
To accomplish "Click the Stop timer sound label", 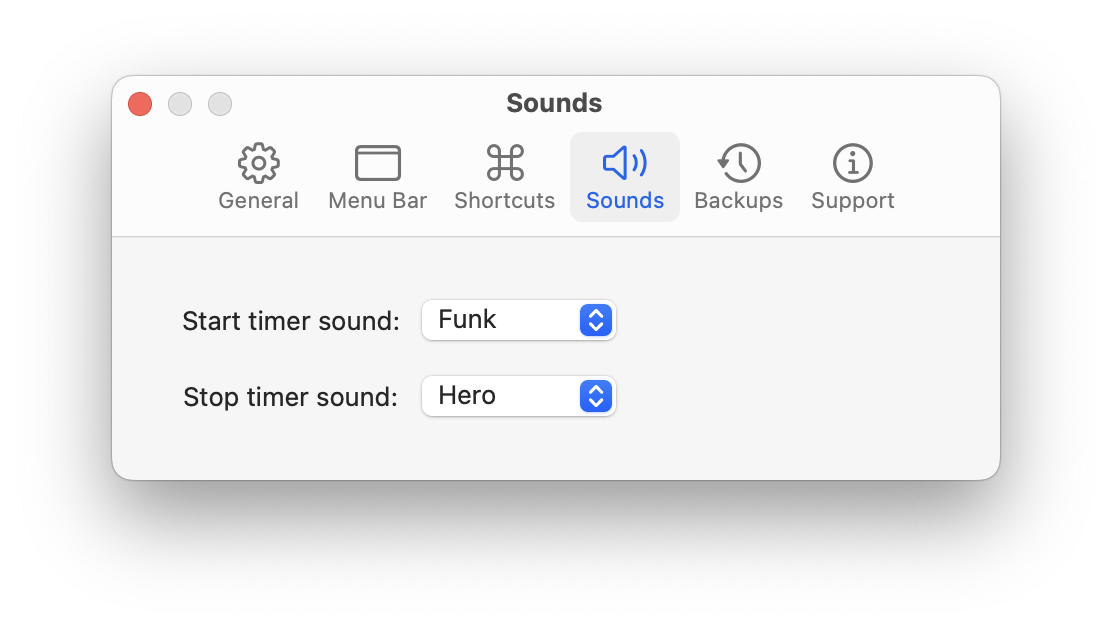I will [x=290, y=397].
